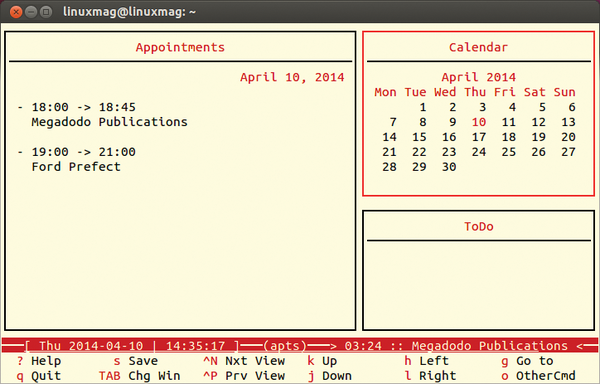
Task: Select the Appointments panel title
Action: coord(180,47)
